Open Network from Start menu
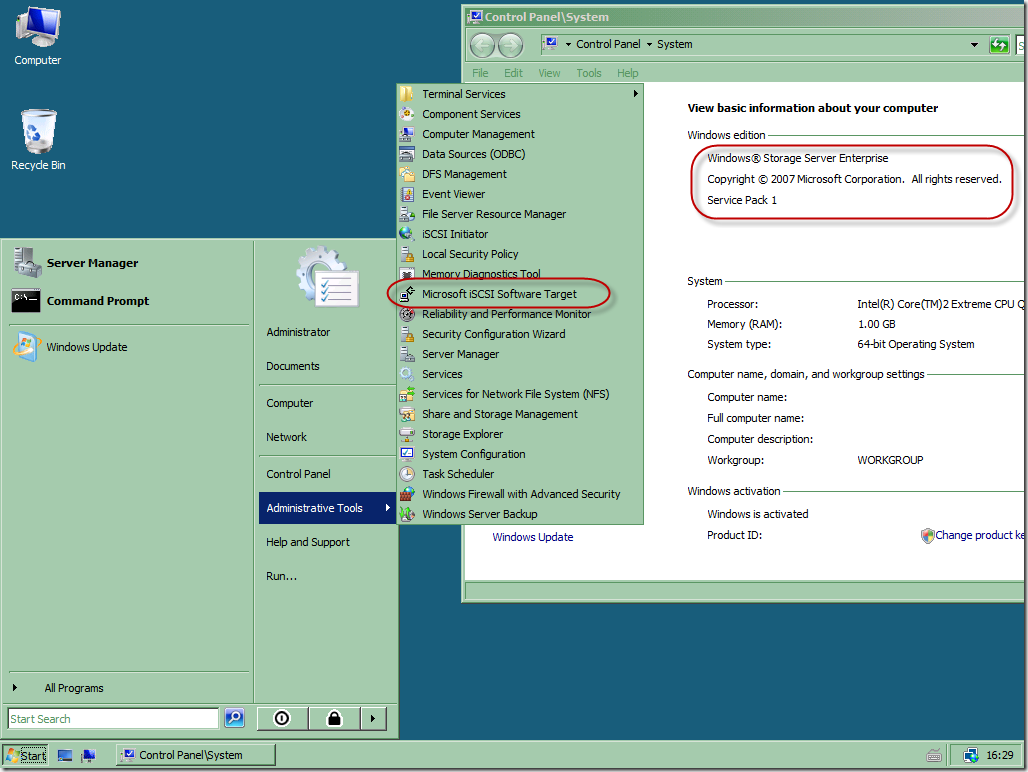Screen dimensions: 1028x772 point(286,437)
